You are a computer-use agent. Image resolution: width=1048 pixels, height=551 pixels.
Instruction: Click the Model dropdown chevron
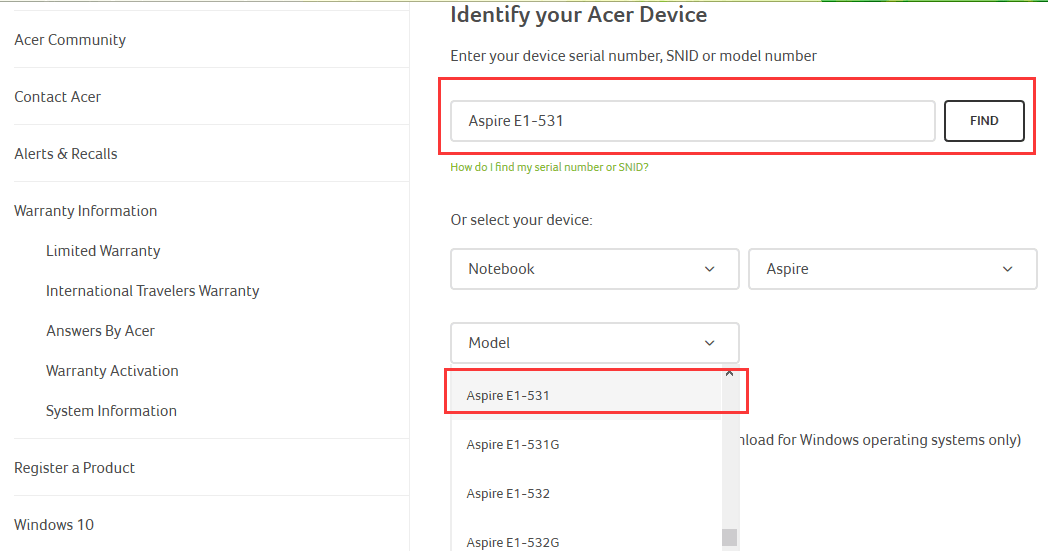coord(710,343)
